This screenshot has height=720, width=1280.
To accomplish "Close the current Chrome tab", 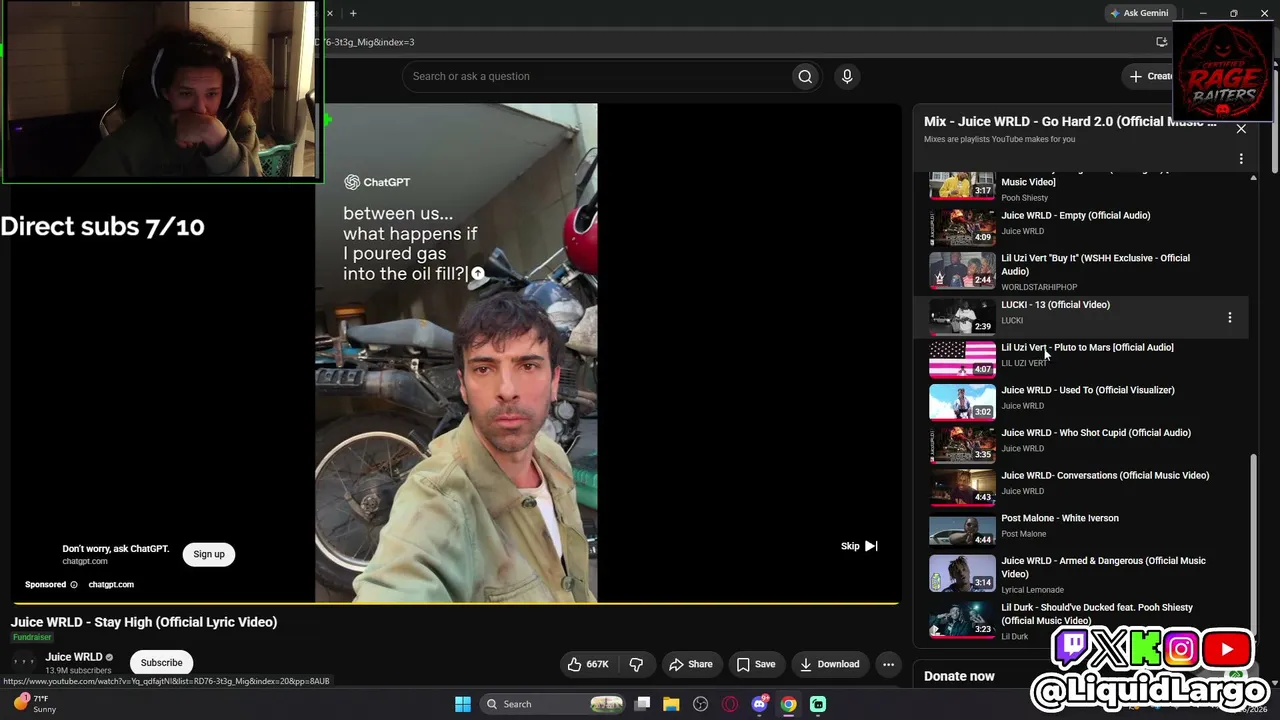I will [330, 13].
